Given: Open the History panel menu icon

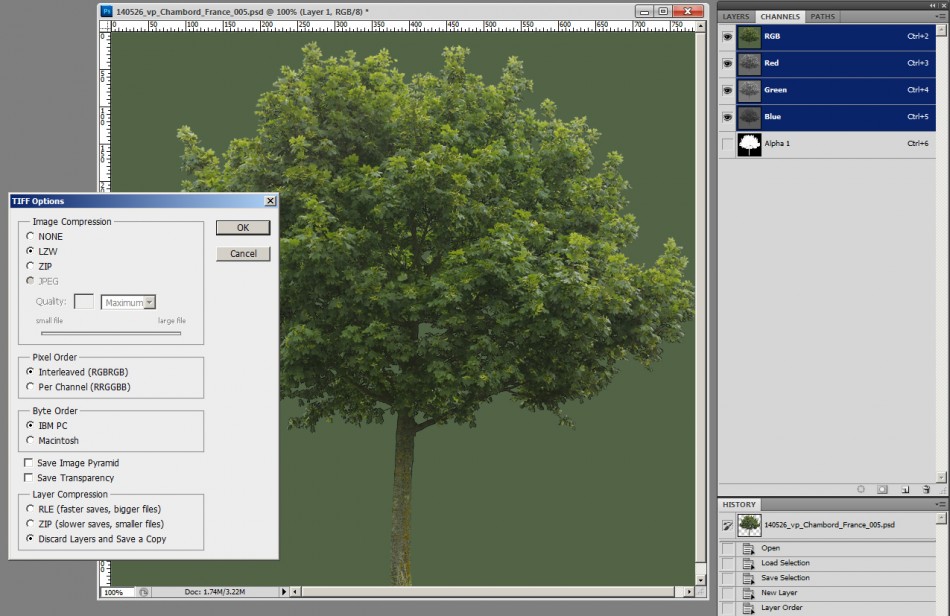Looking at the screenshot, I should tap(941, 503).
